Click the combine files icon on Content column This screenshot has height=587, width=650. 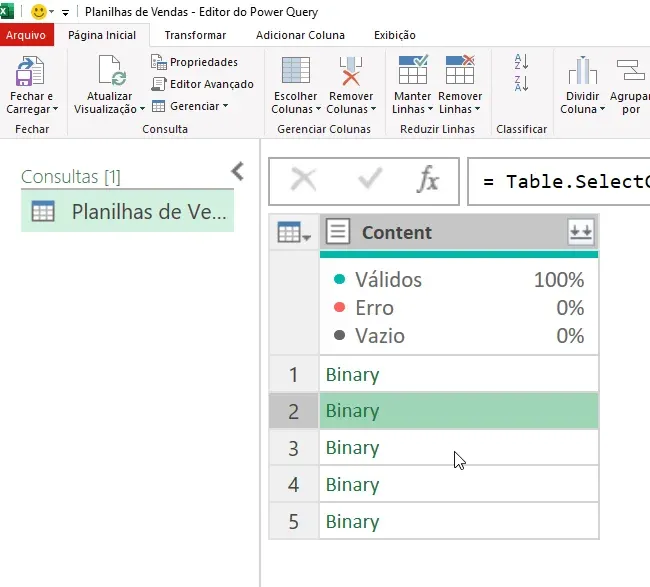click(580, 232)
